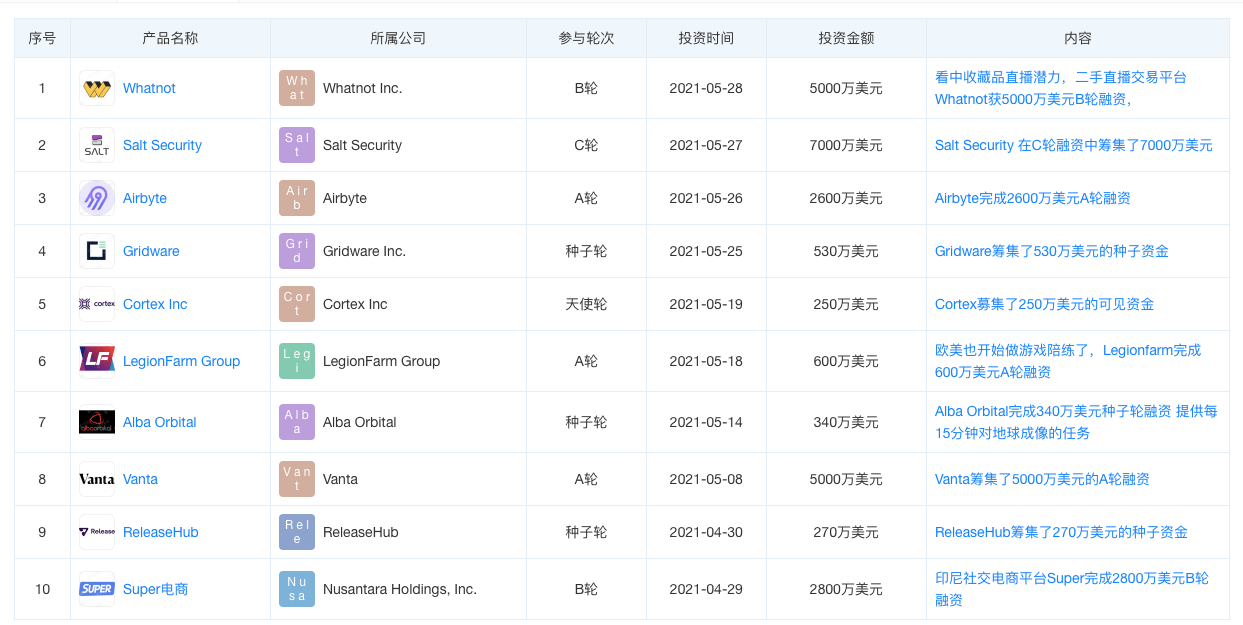The width and height of the screenshot is (1243, 625).
Task: Click the 投资金额 column header
Action: coord(846,38)
